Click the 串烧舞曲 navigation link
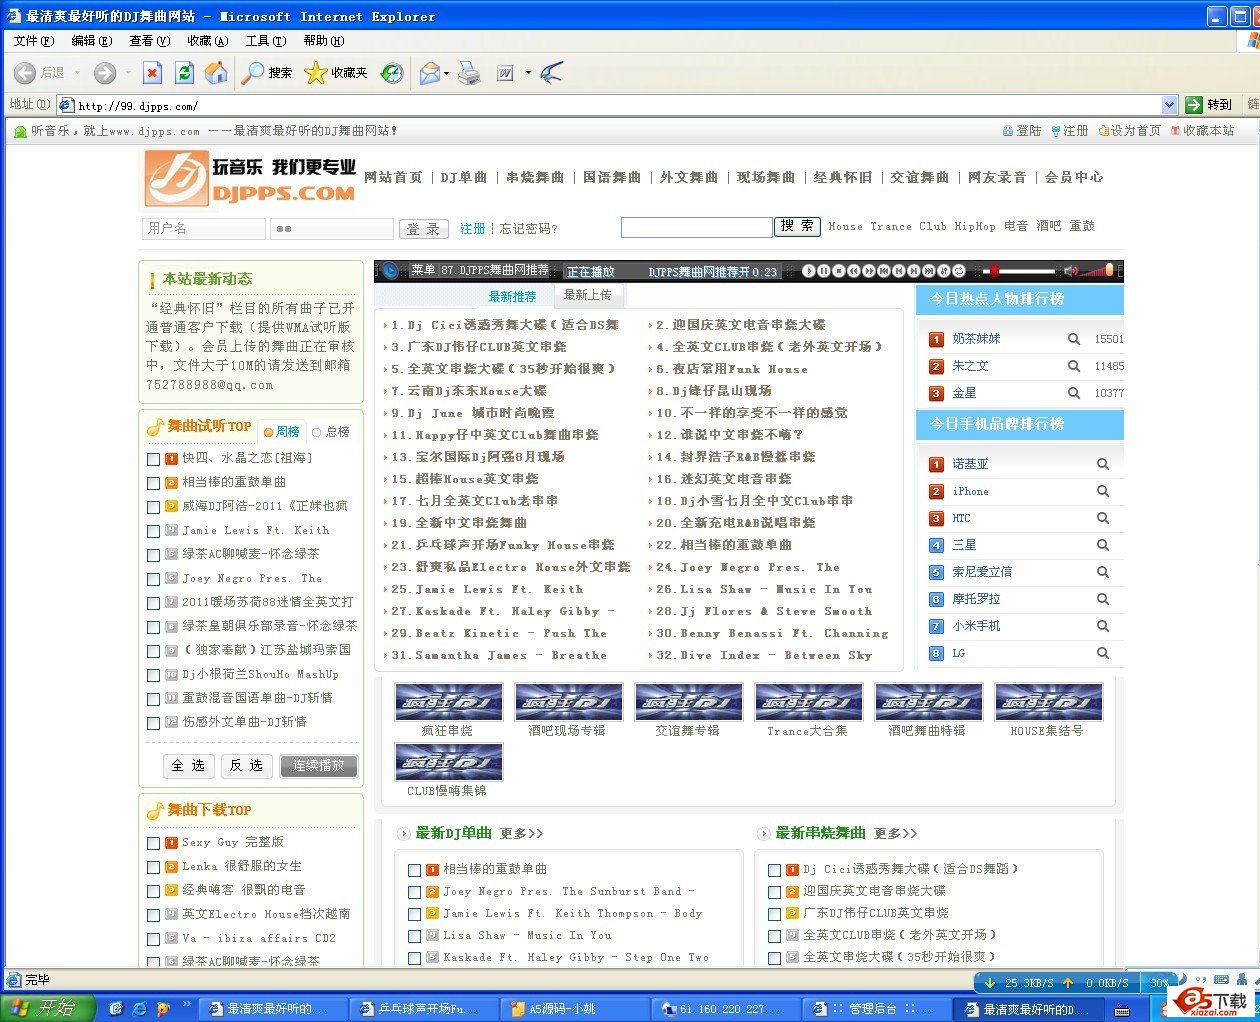The image size is (1260, 1022). coord(534,177)
